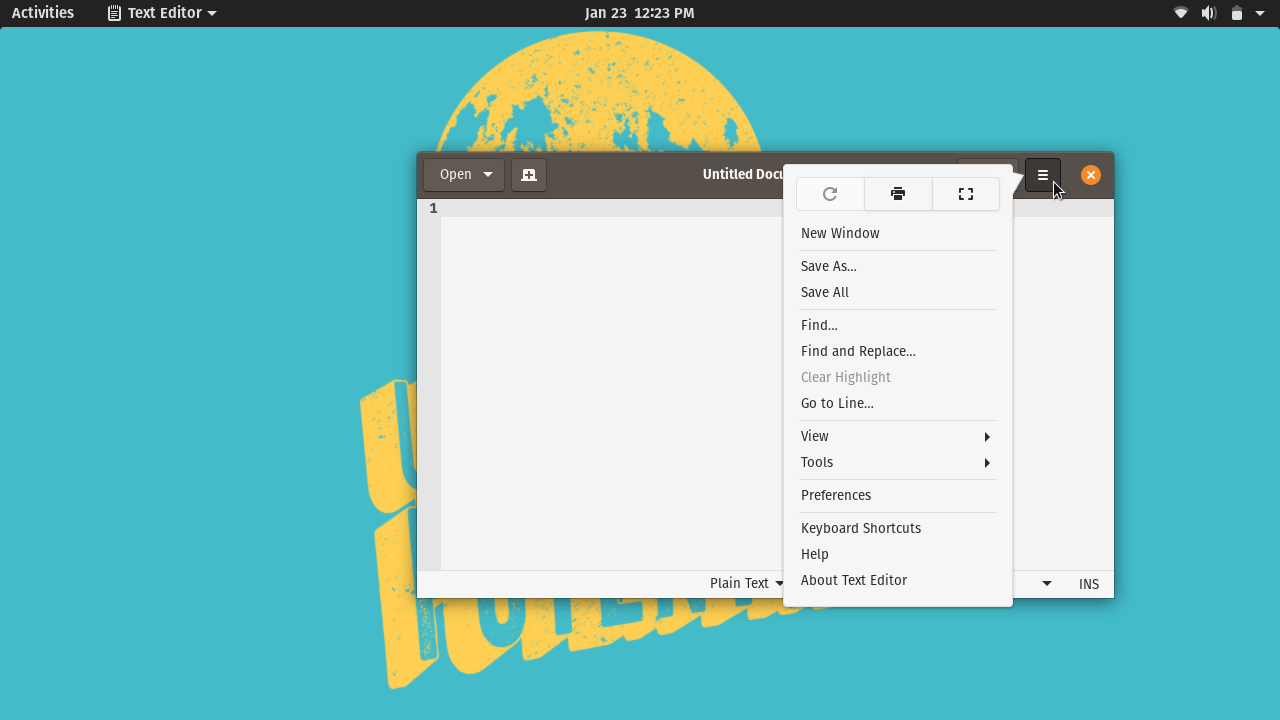
Task: Expand the Tools submenu
Action: (898, 462)
